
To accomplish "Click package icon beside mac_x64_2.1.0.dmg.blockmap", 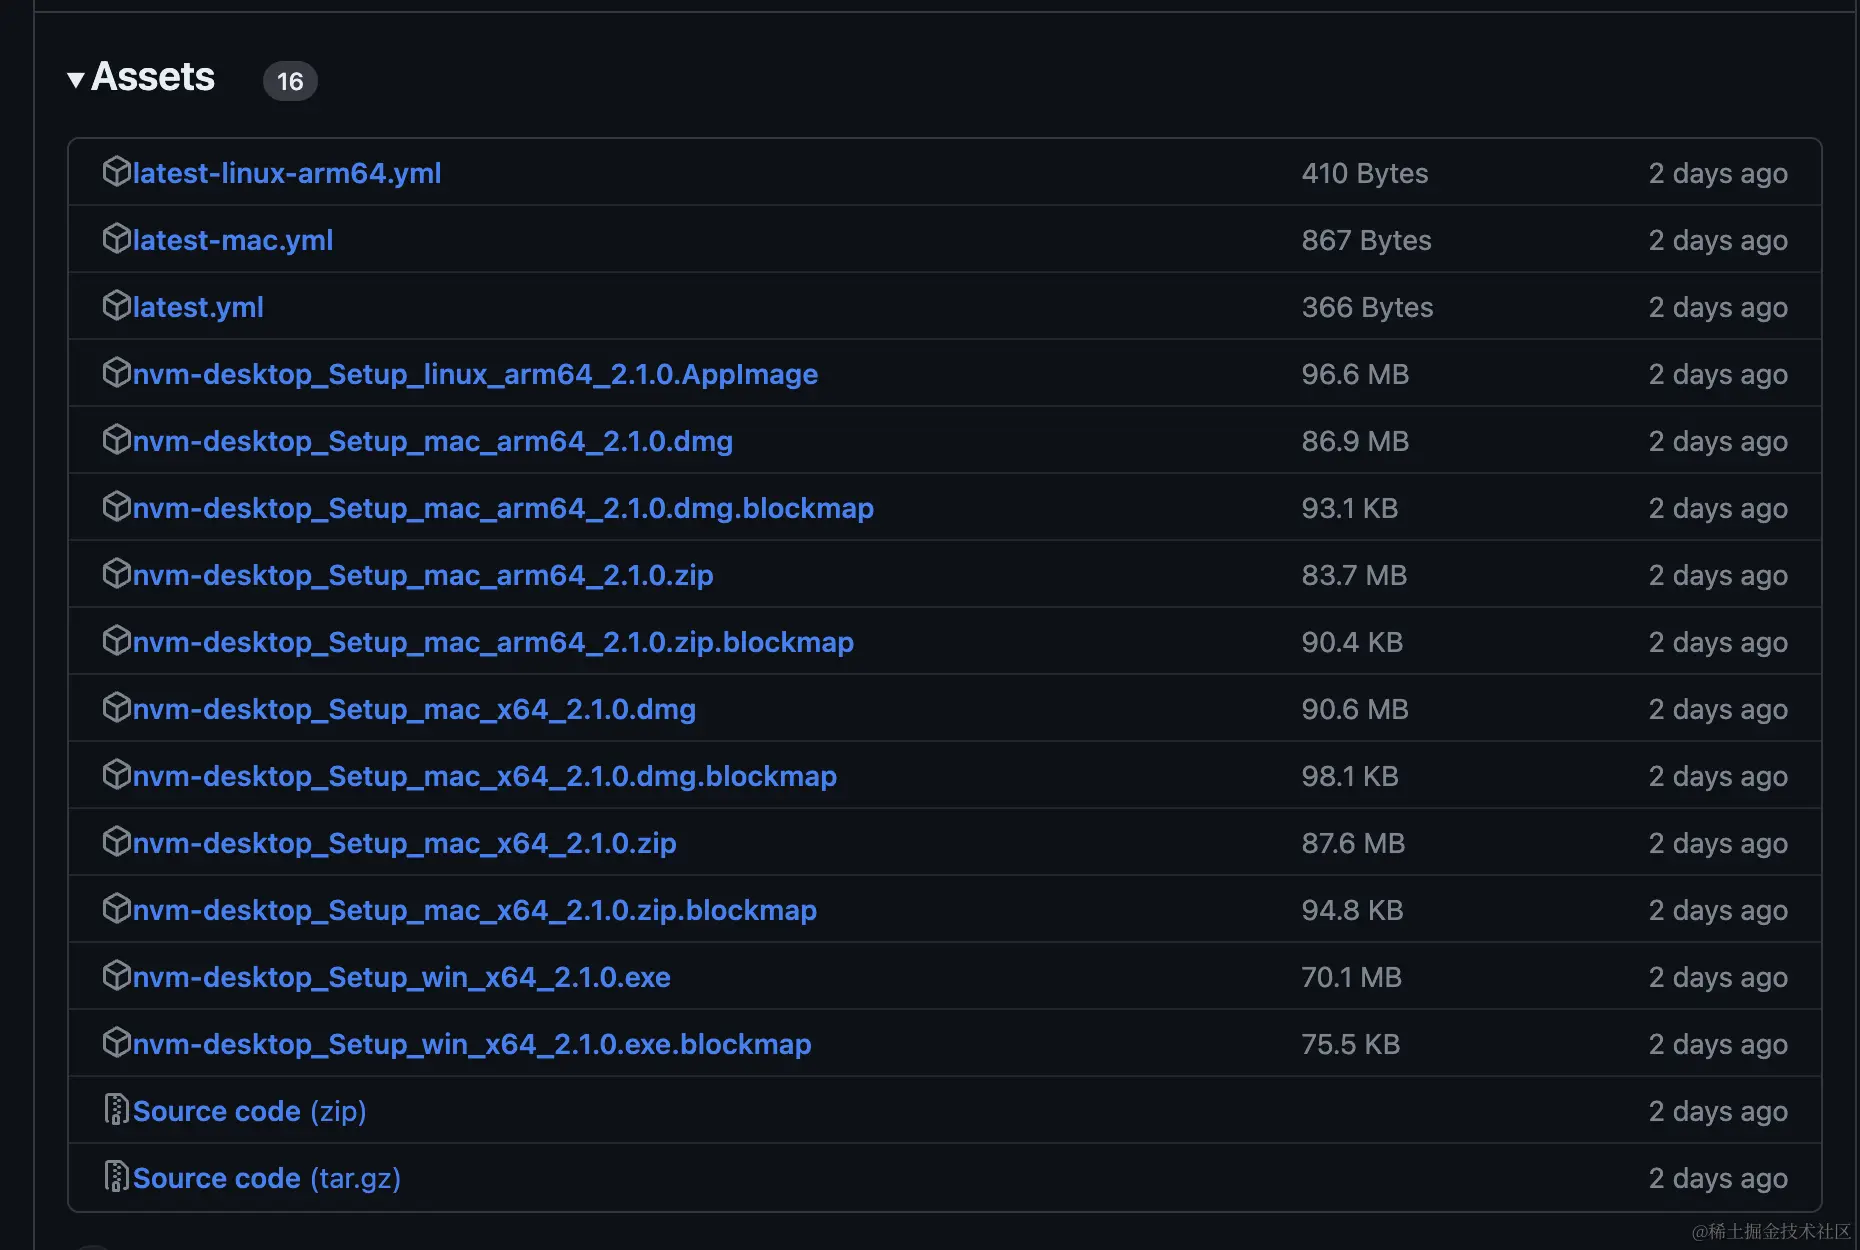I will point(117,775).
